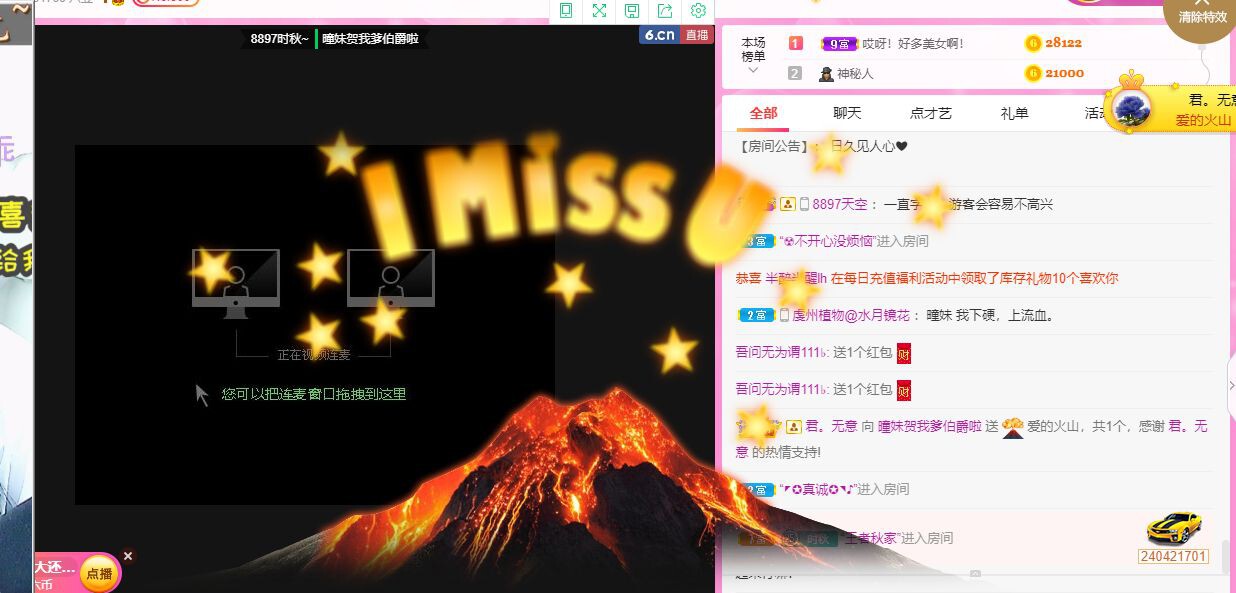Click the red 直播 live badge

[x=697, y=34]
